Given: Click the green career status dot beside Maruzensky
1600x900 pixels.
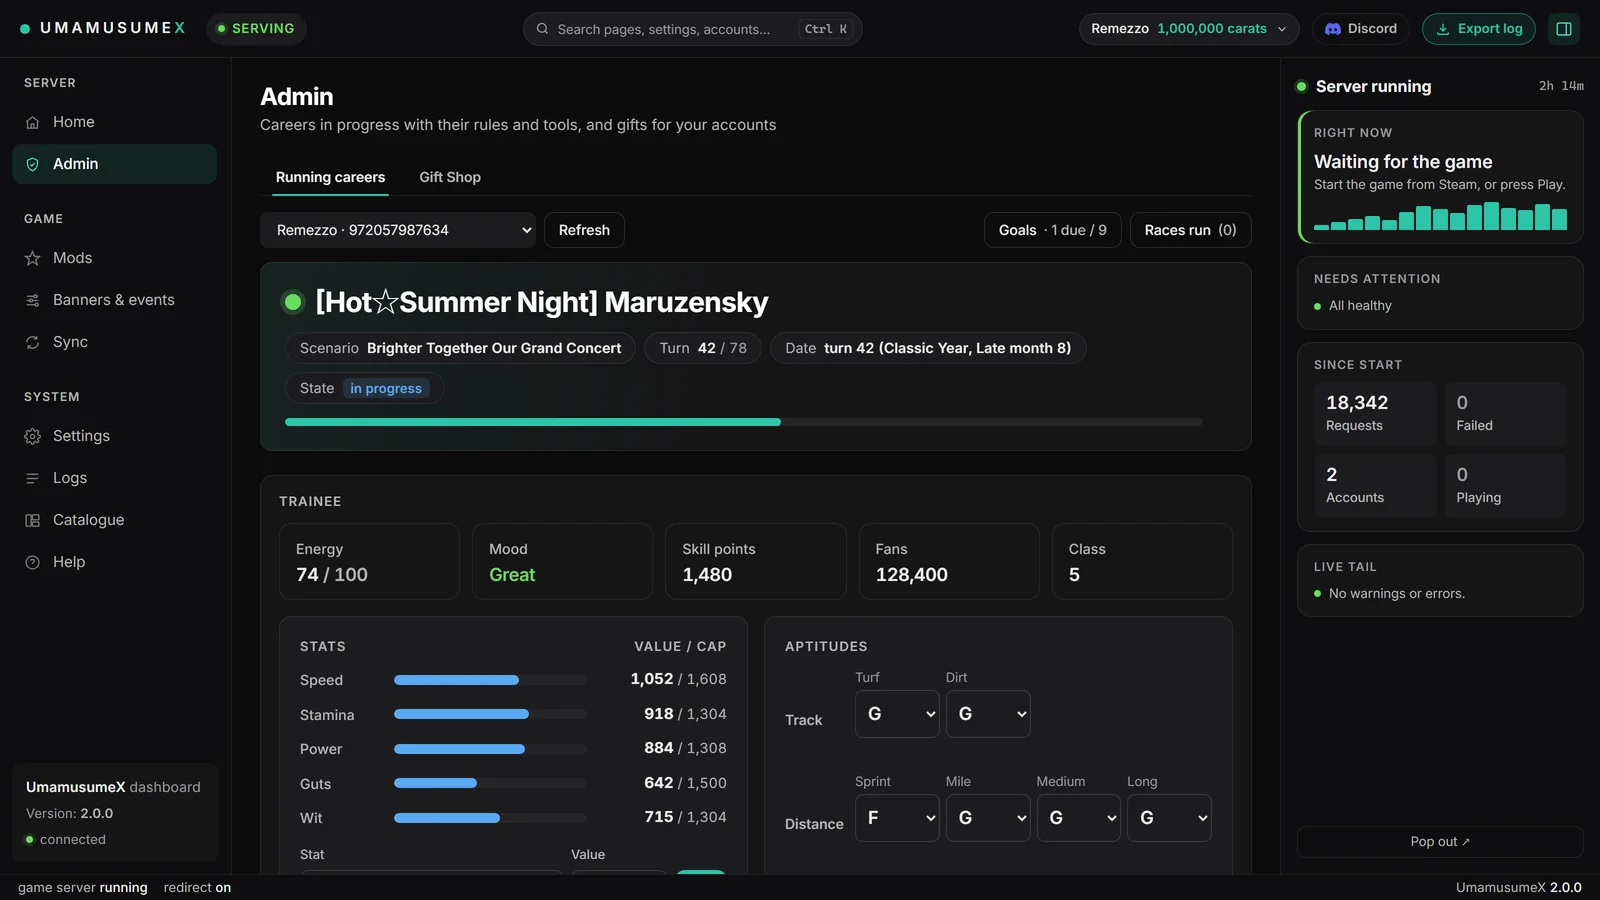Looking at the screenshot, I should click(x=293, y=302).
